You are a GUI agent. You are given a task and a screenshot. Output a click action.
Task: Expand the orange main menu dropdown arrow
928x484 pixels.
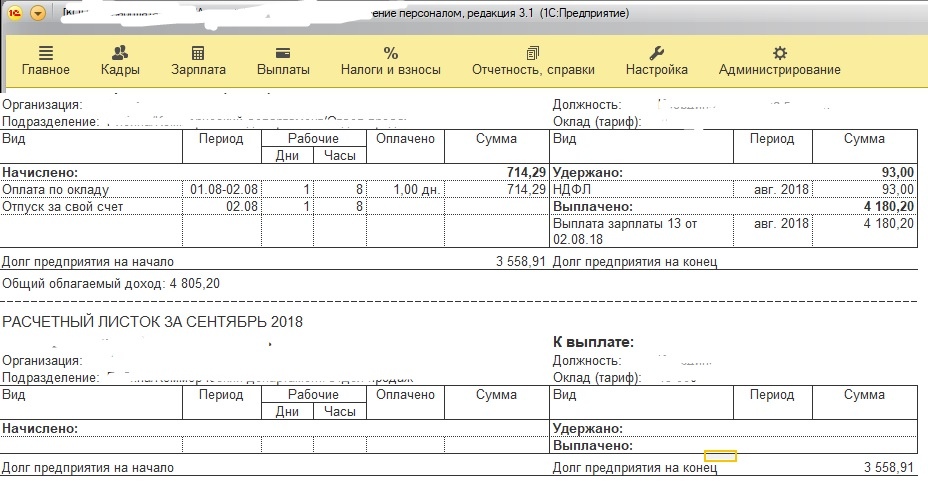pos(38,13)
